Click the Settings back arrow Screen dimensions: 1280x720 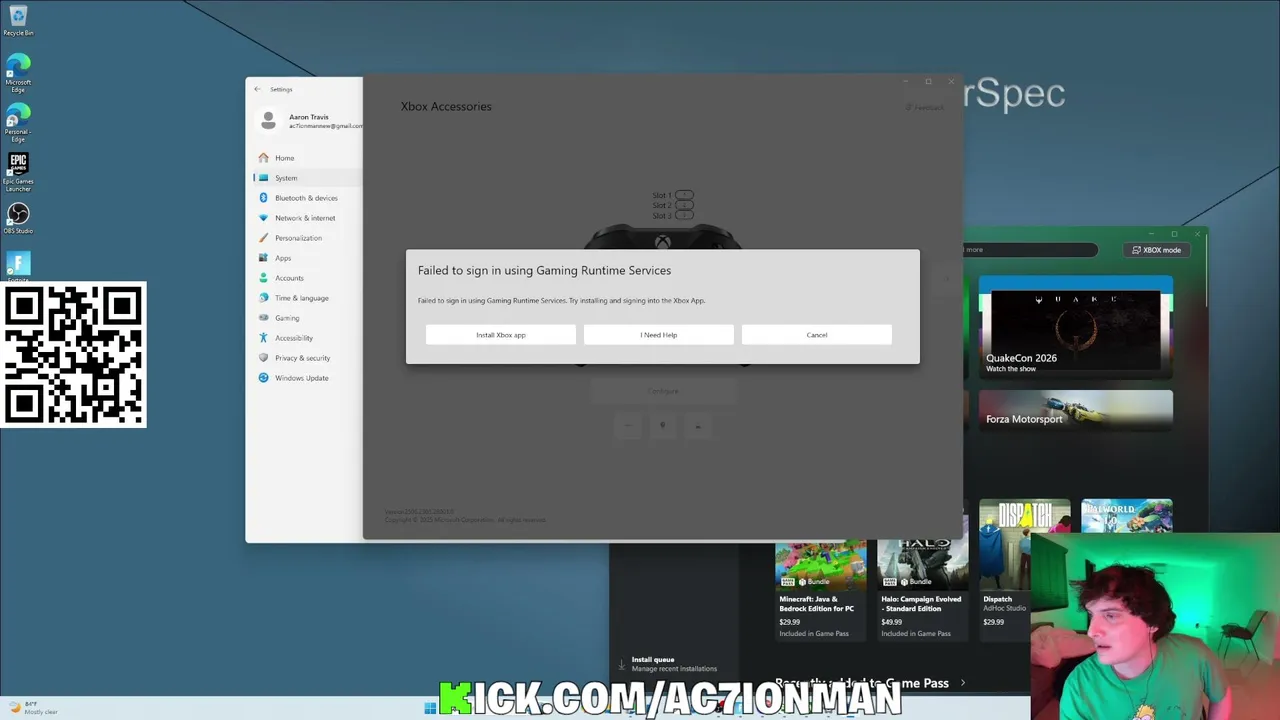pos(257,89)
